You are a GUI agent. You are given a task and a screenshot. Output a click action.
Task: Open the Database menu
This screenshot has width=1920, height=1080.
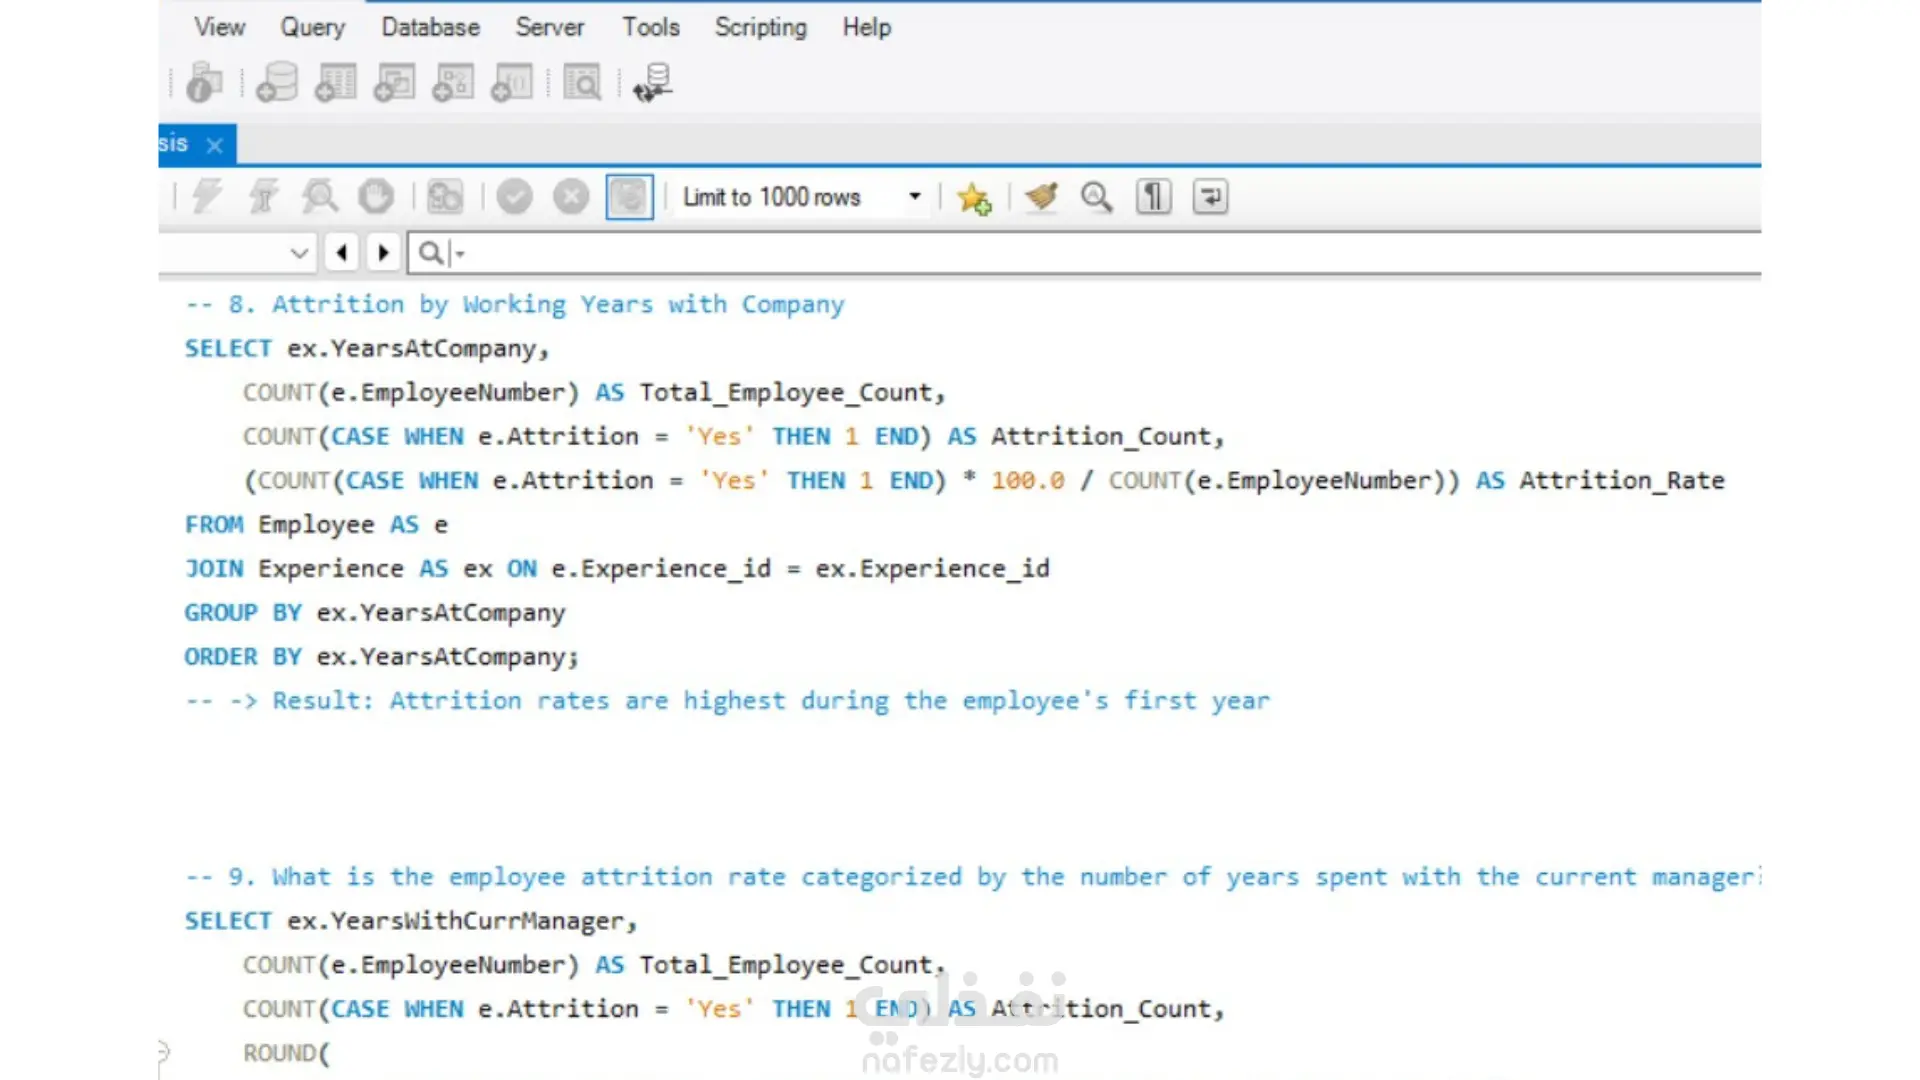coord(430,27)
